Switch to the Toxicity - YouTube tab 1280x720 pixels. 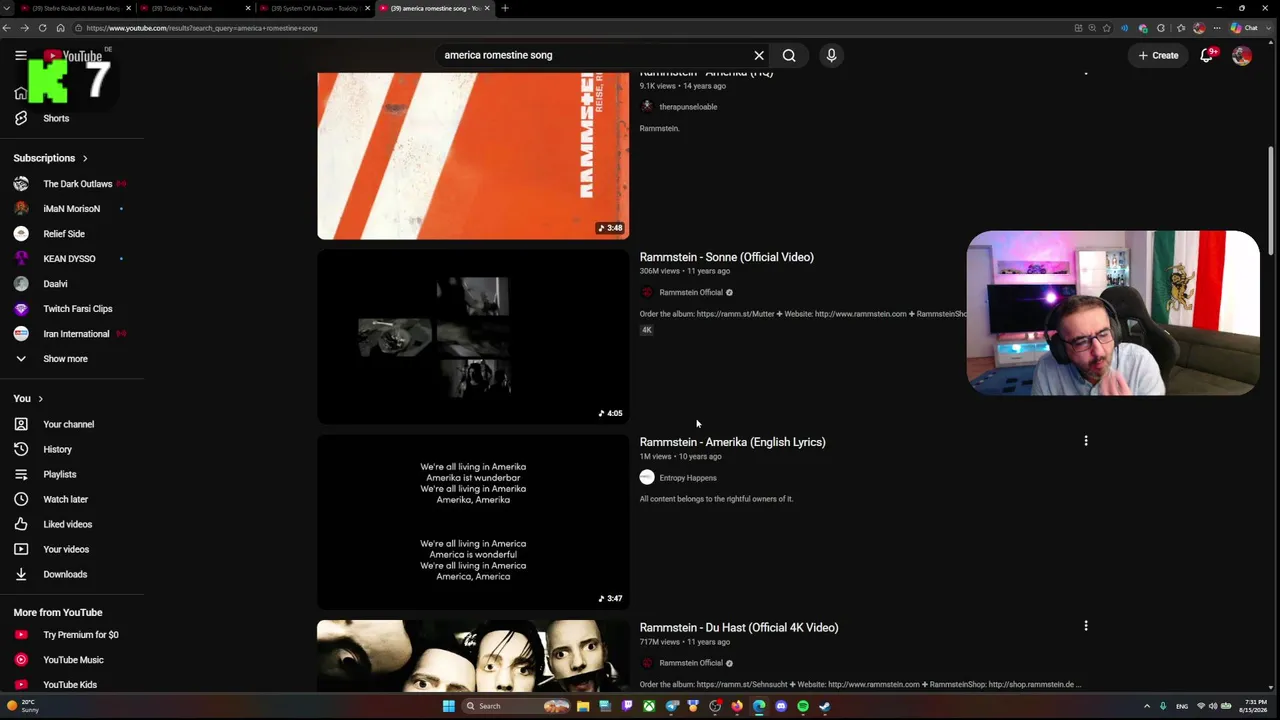(195, 8)
